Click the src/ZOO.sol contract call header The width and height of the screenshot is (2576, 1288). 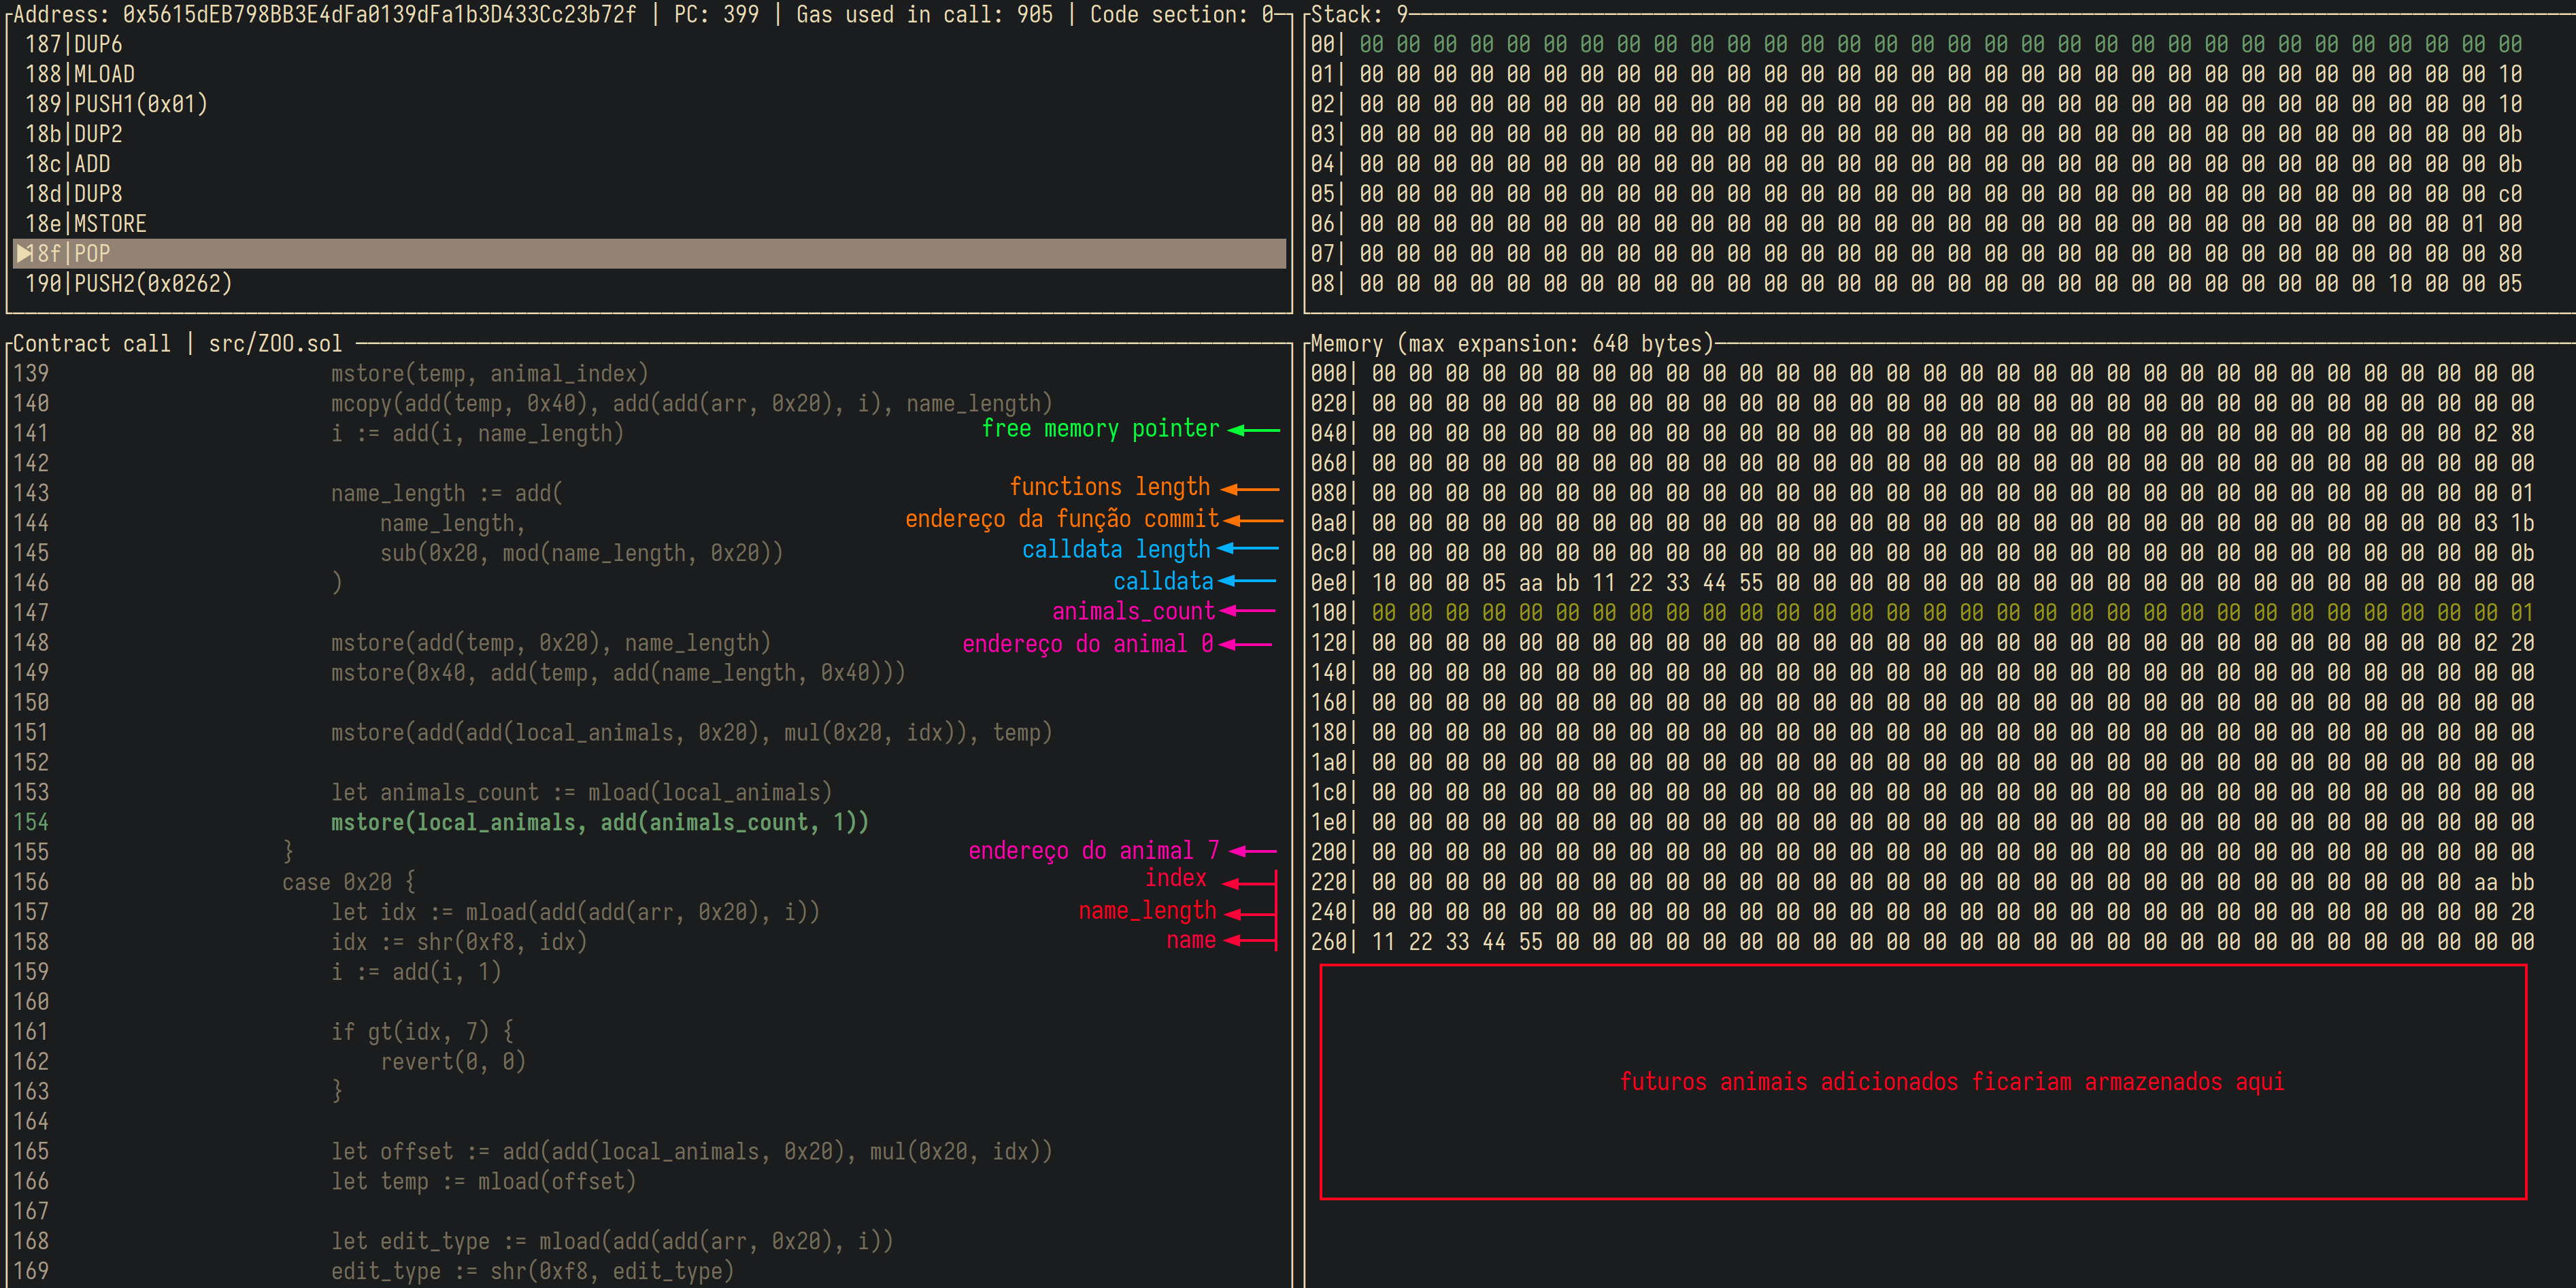177,343
